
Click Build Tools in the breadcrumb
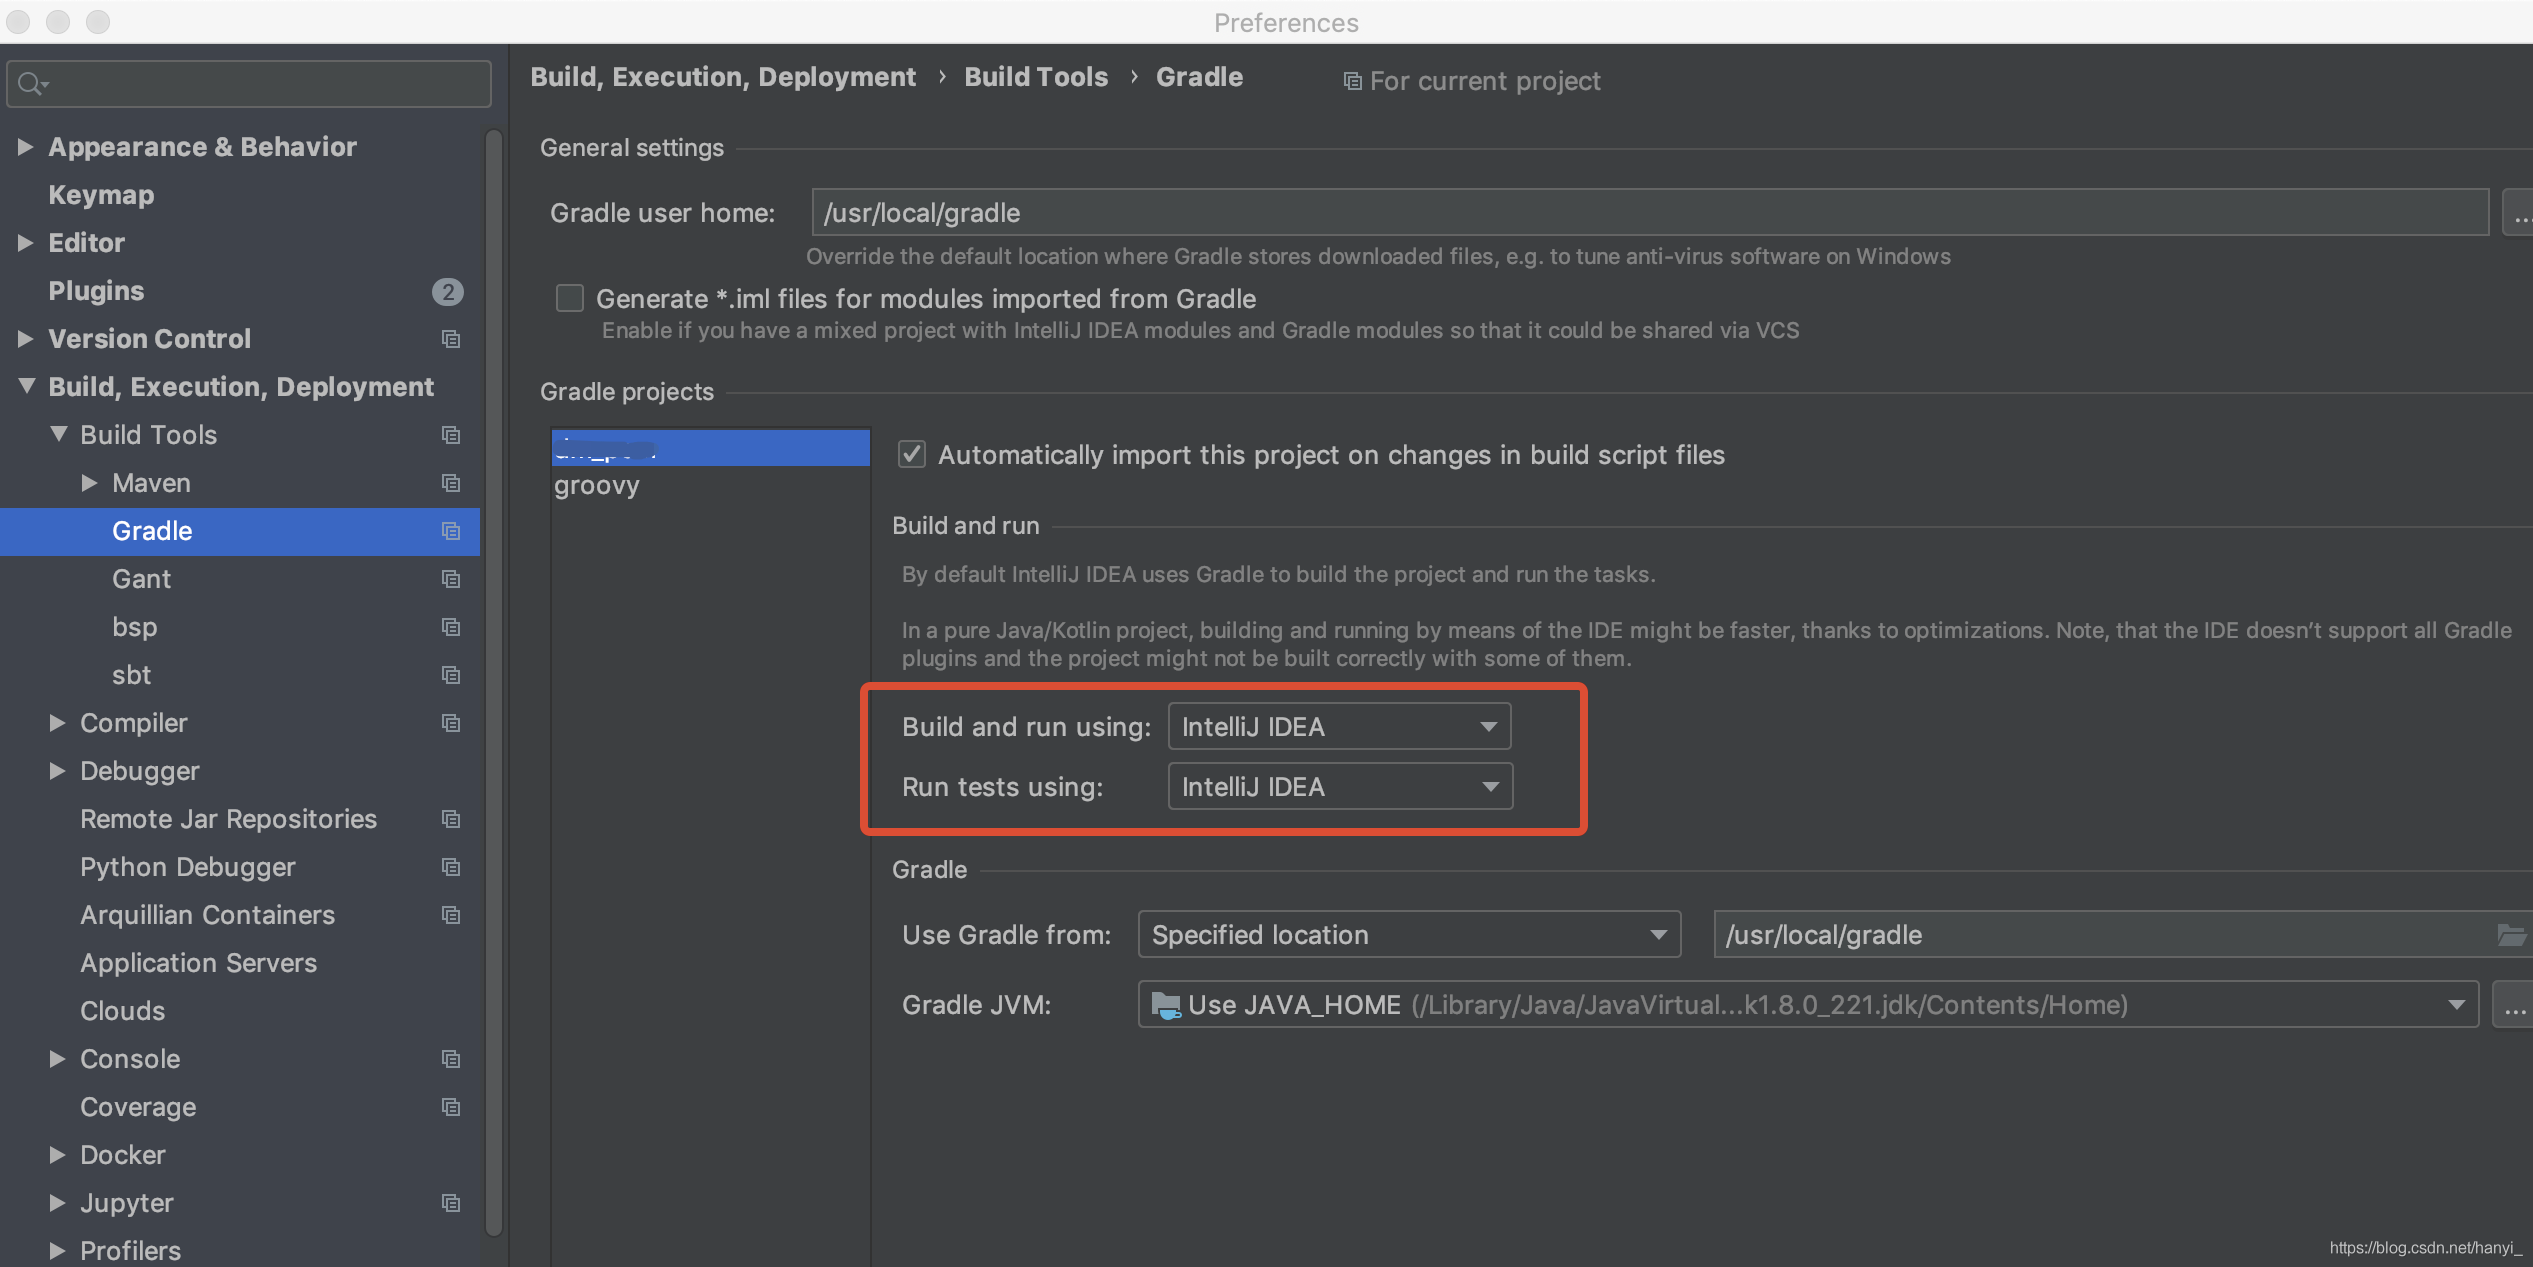1035,77
